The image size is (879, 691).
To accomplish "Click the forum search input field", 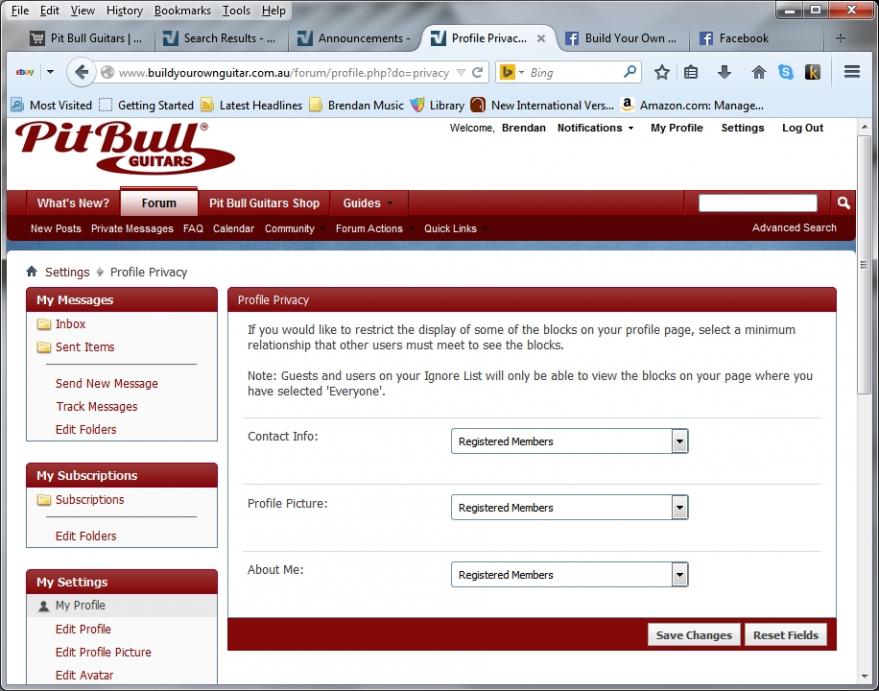I will pos(757,203).
